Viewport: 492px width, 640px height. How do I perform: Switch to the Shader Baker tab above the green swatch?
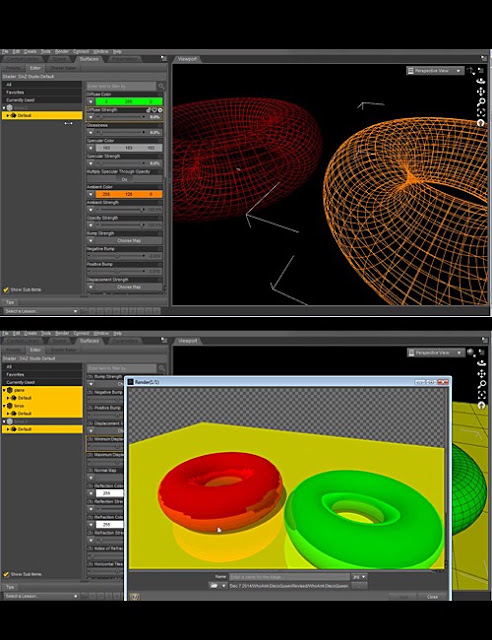point(63,68)
